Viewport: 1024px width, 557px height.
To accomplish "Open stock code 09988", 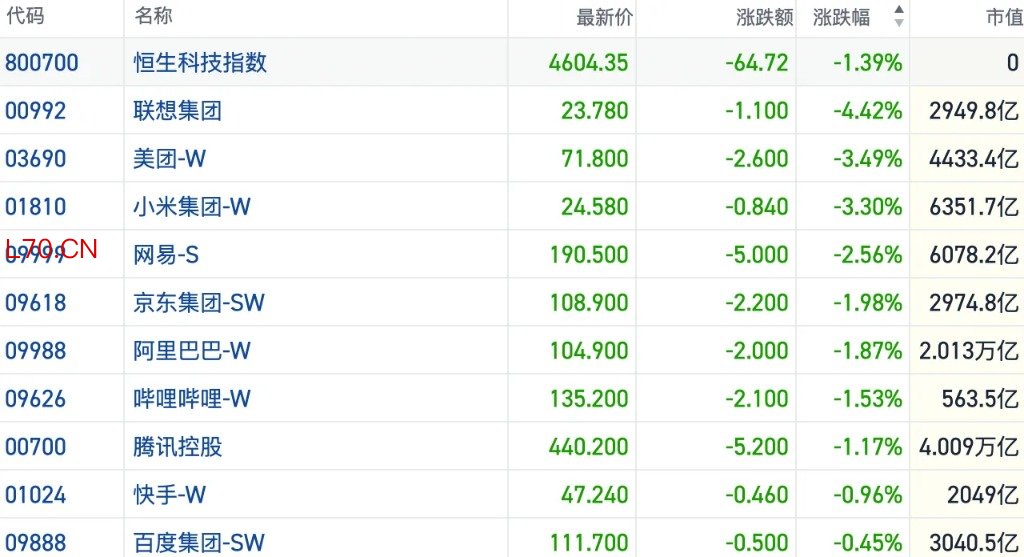I will [36, 351].
